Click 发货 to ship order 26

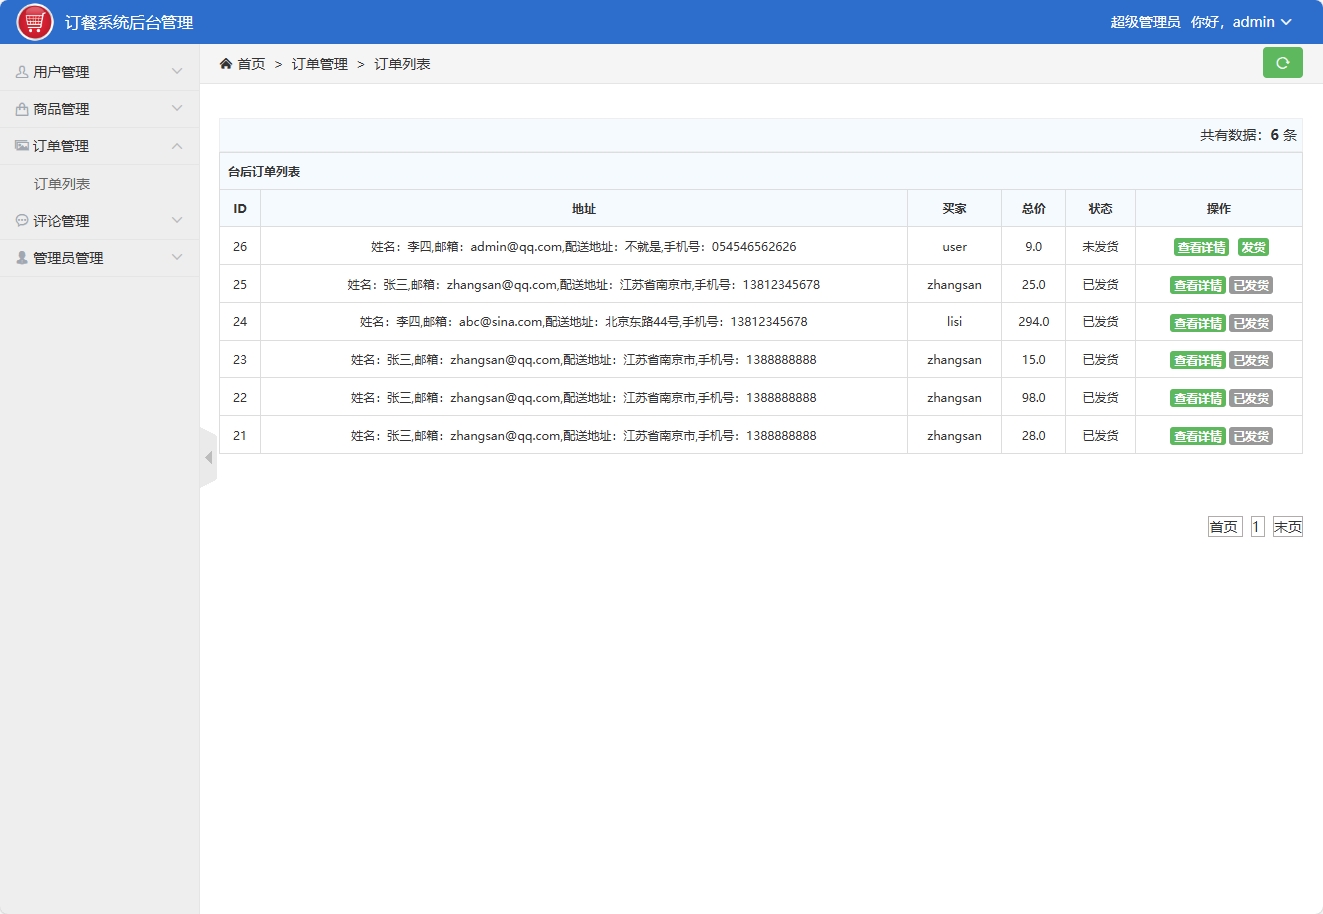[x=1252, y=246]
